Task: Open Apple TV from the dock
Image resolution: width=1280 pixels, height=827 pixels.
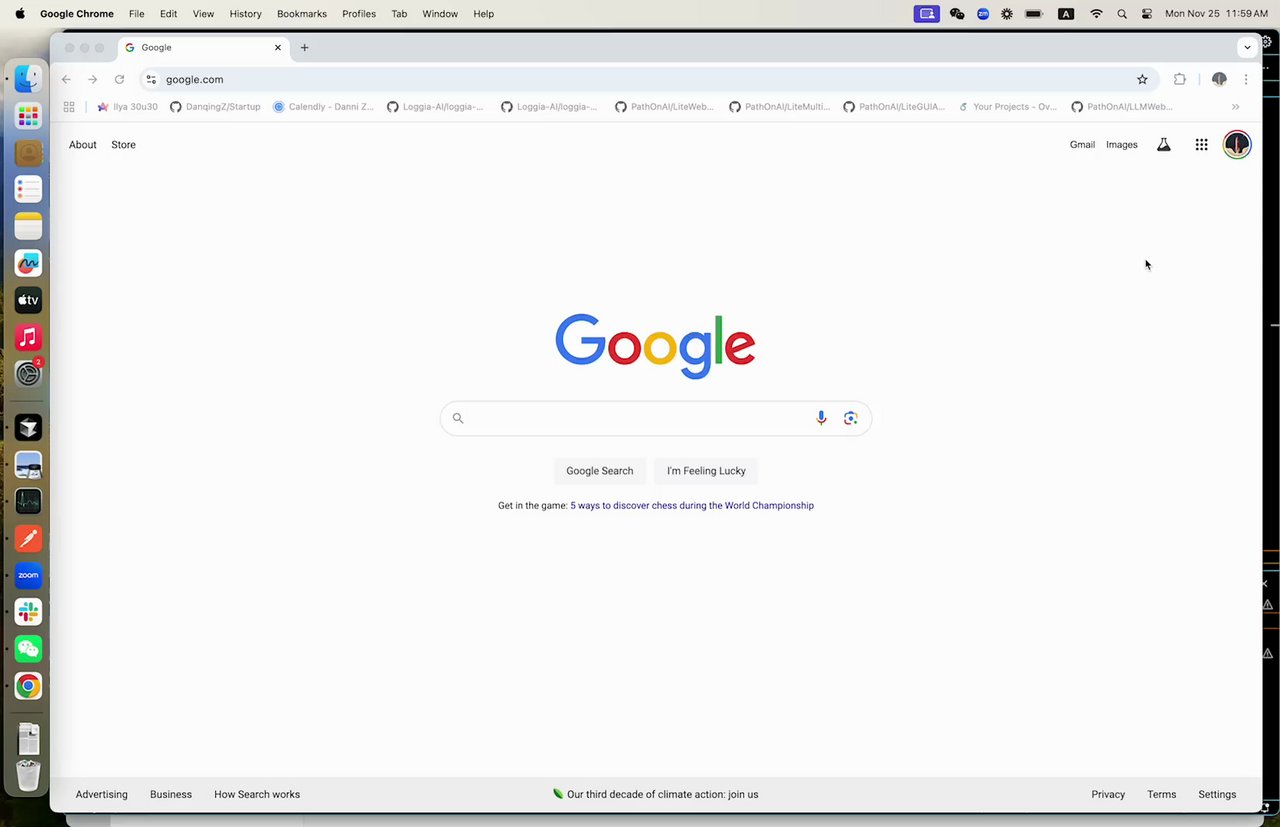Action: 28,300
